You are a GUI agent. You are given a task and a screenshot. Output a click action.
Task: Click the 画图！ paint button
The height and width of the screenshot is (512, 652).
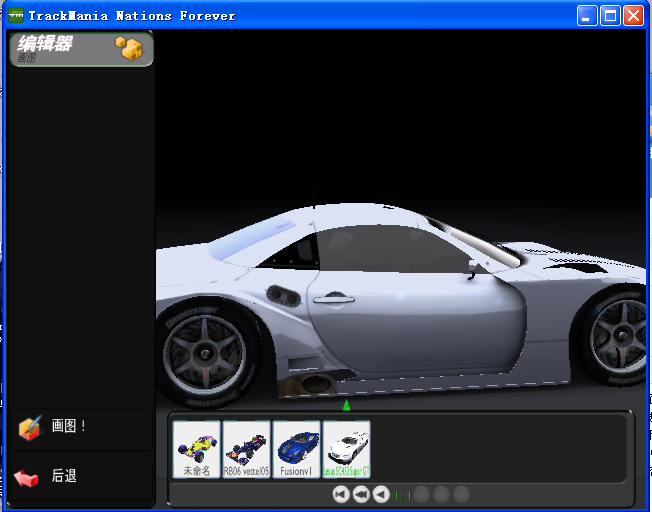coord(82,429)
